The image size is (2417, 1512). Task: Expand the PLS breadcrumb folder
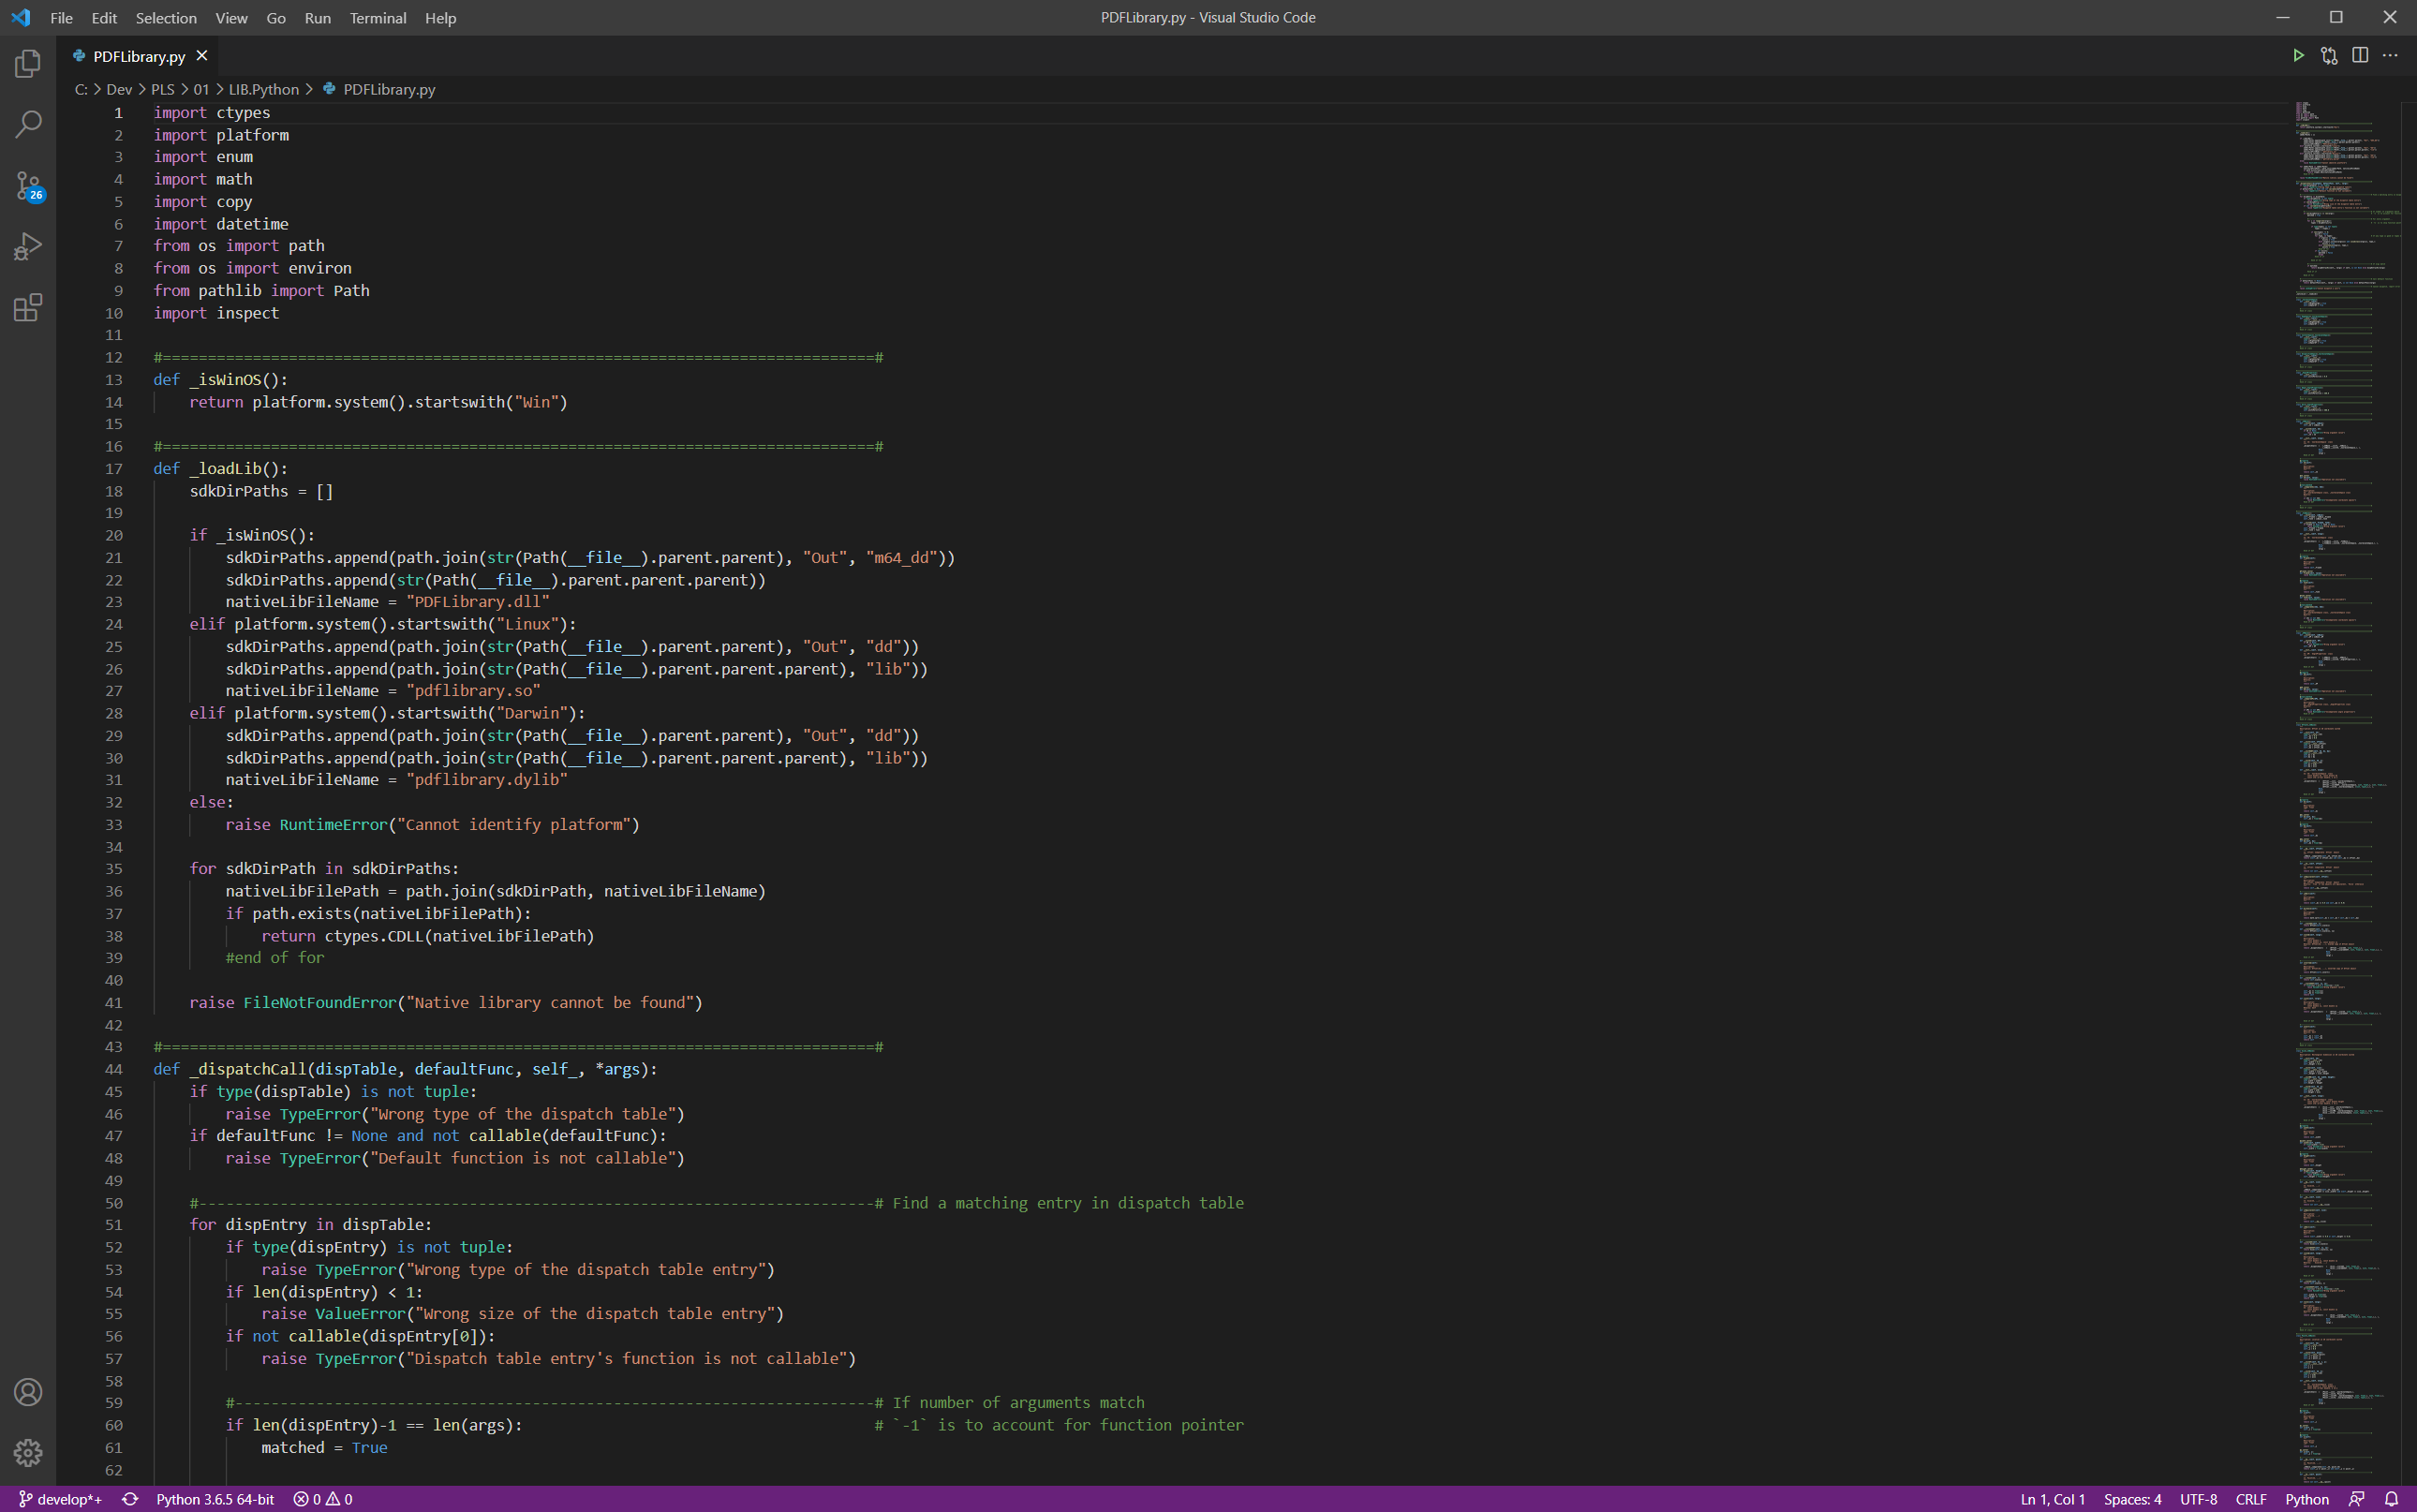[163, 89]
